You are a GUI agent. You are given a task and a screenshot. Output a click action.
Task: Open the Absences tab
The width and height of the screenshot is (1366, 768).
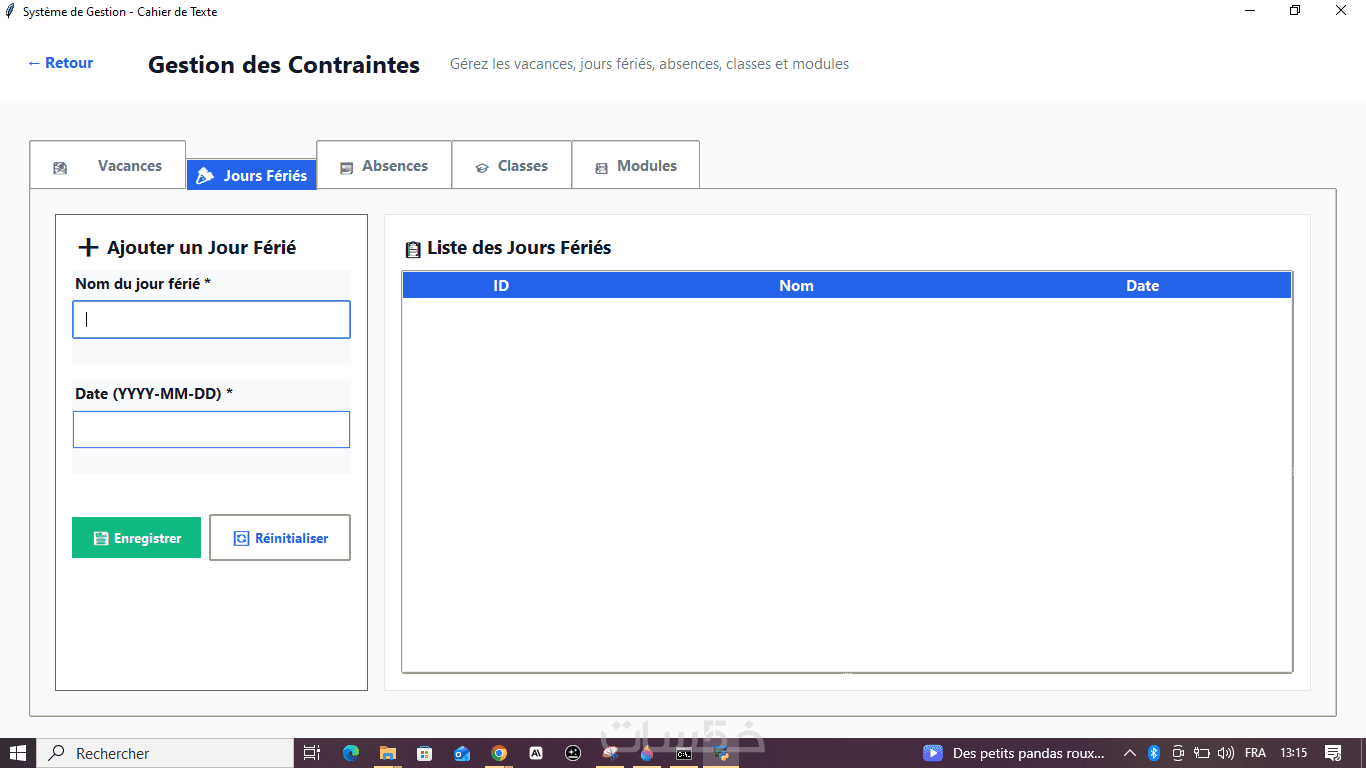click(384, 165)
